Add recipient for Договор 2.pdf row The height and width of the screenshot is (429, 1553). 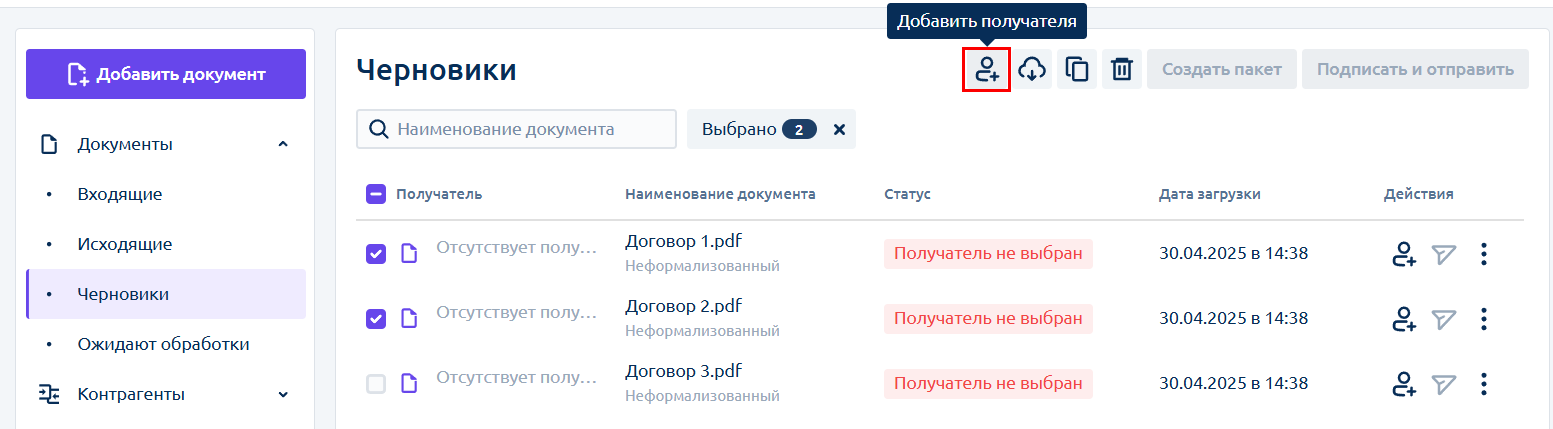pyautogui.click(x=1404, y=319)
